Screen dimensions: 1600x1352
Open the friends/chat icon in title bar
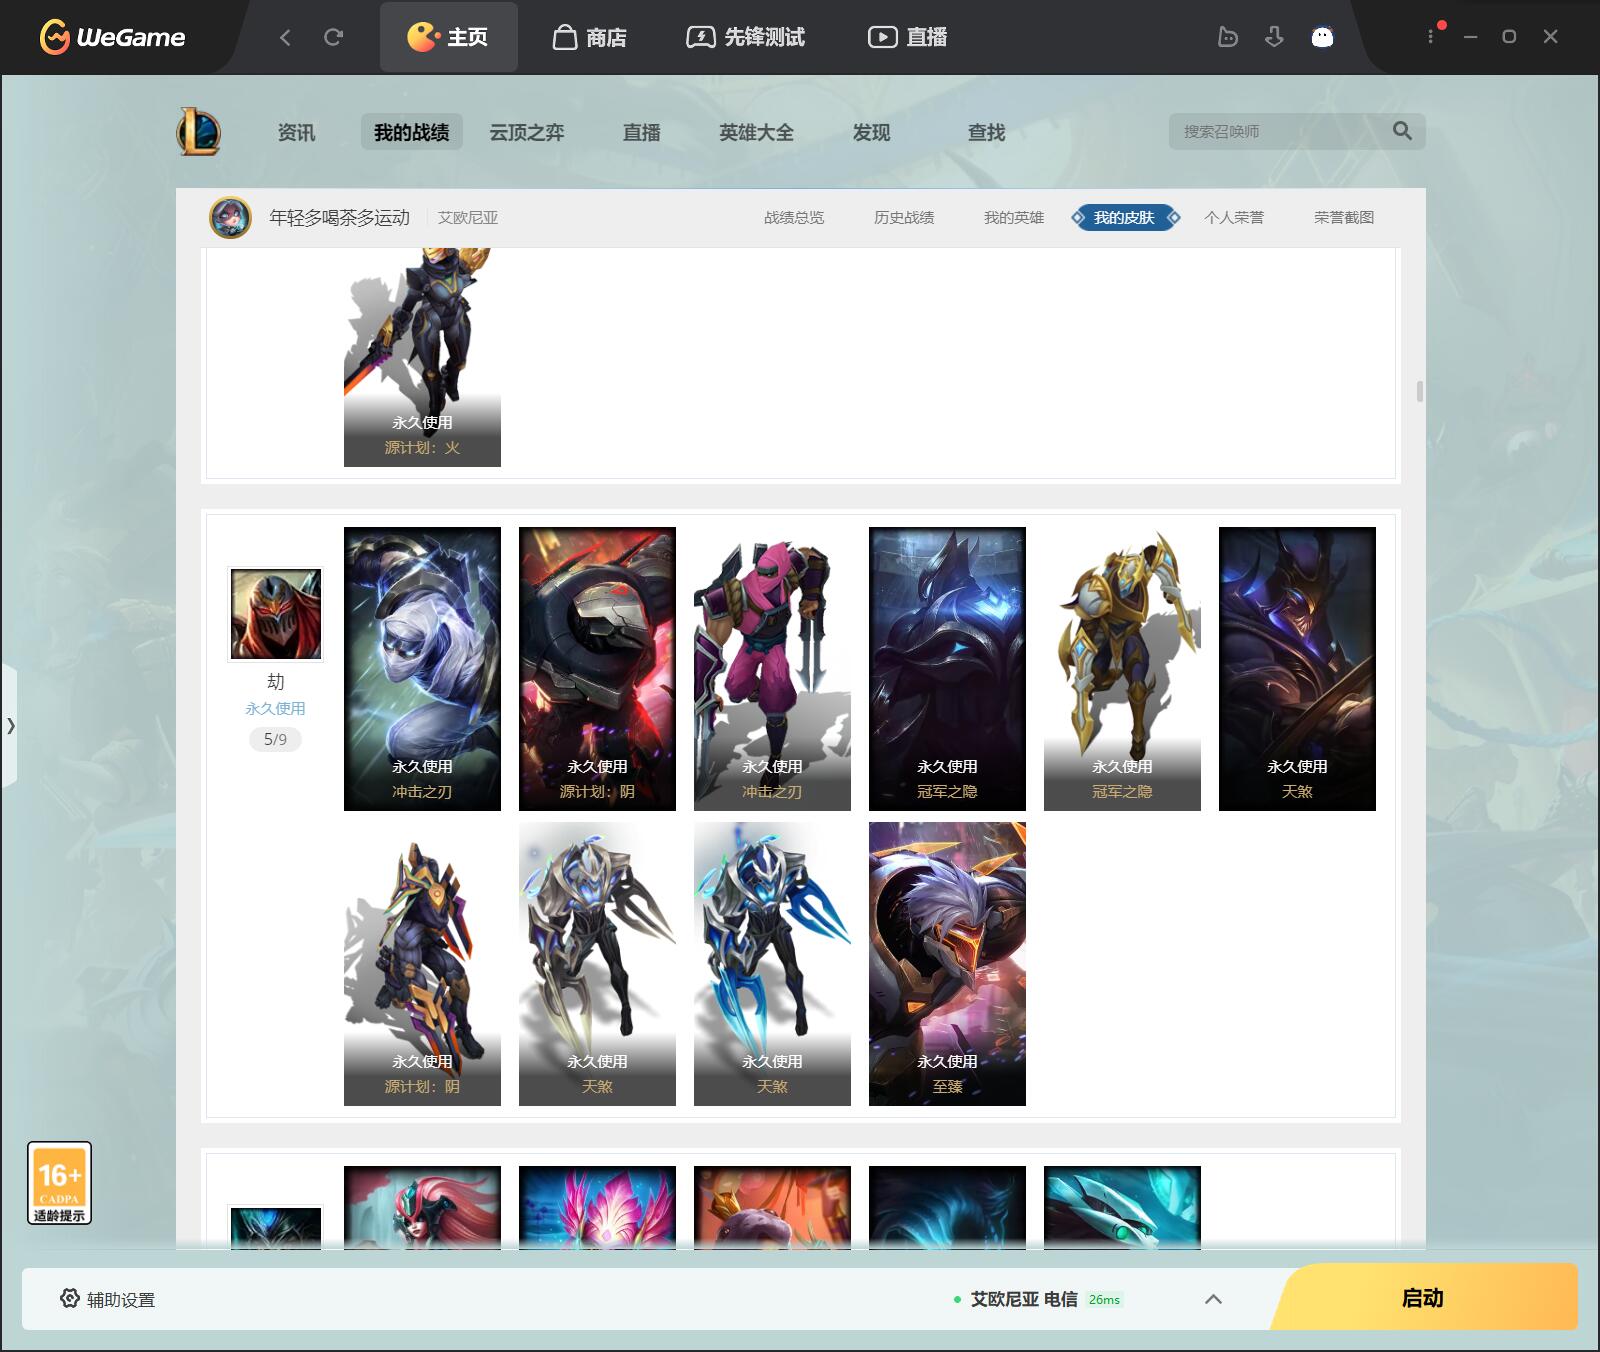1227,37
